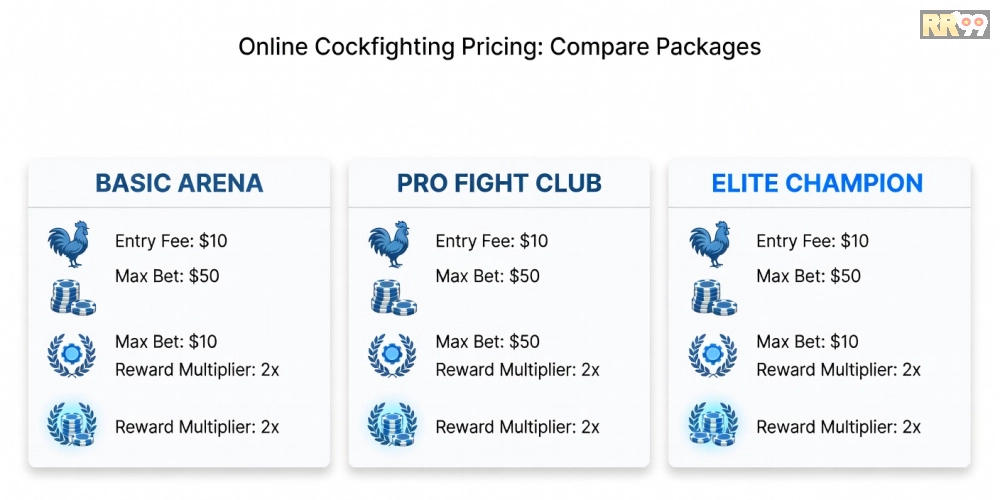Image resolution: width=1000 pixels, height=500 pixels.
Task: Click the rooster icon in Basic Arena
Action: (x=69, y=246)
